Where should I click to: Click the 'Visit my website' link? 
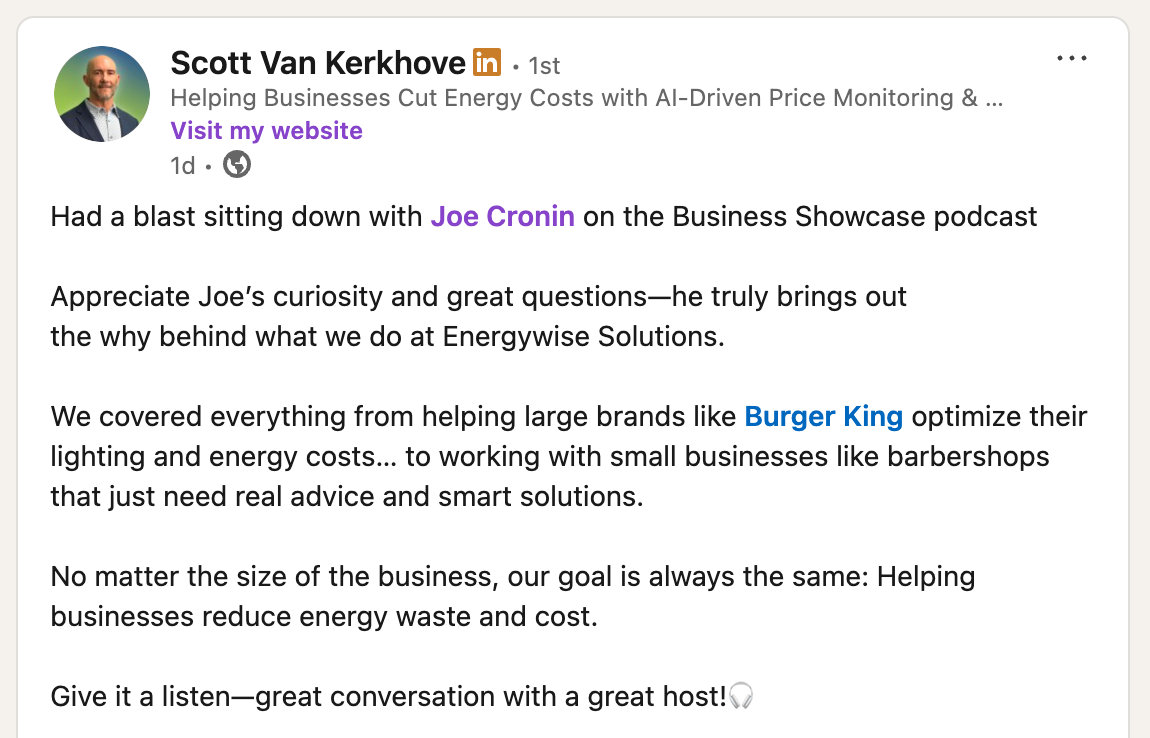(x=266, y=130)
